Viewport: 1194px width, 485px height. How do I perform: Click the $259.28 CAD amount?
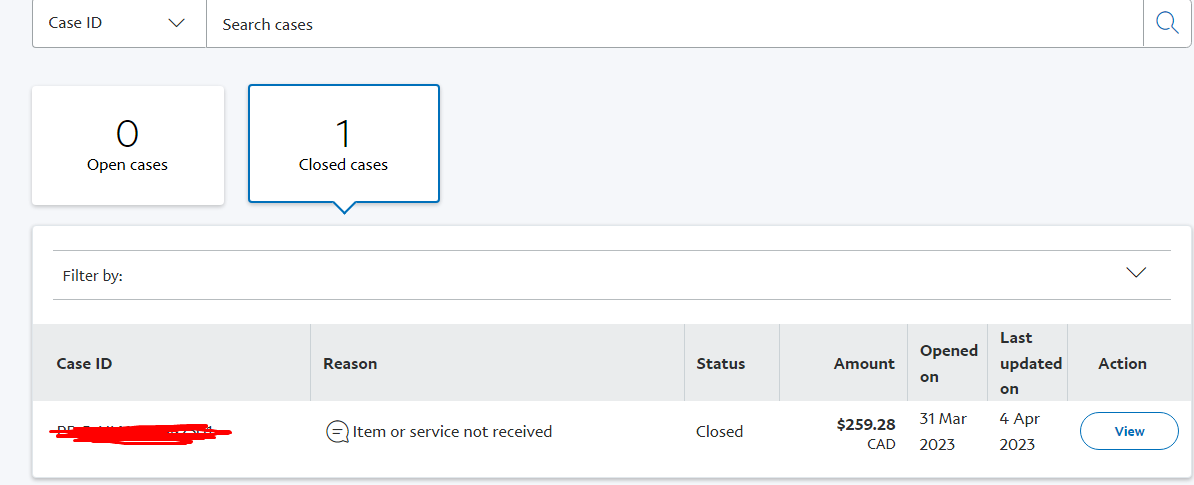click(x=866, y=433)
